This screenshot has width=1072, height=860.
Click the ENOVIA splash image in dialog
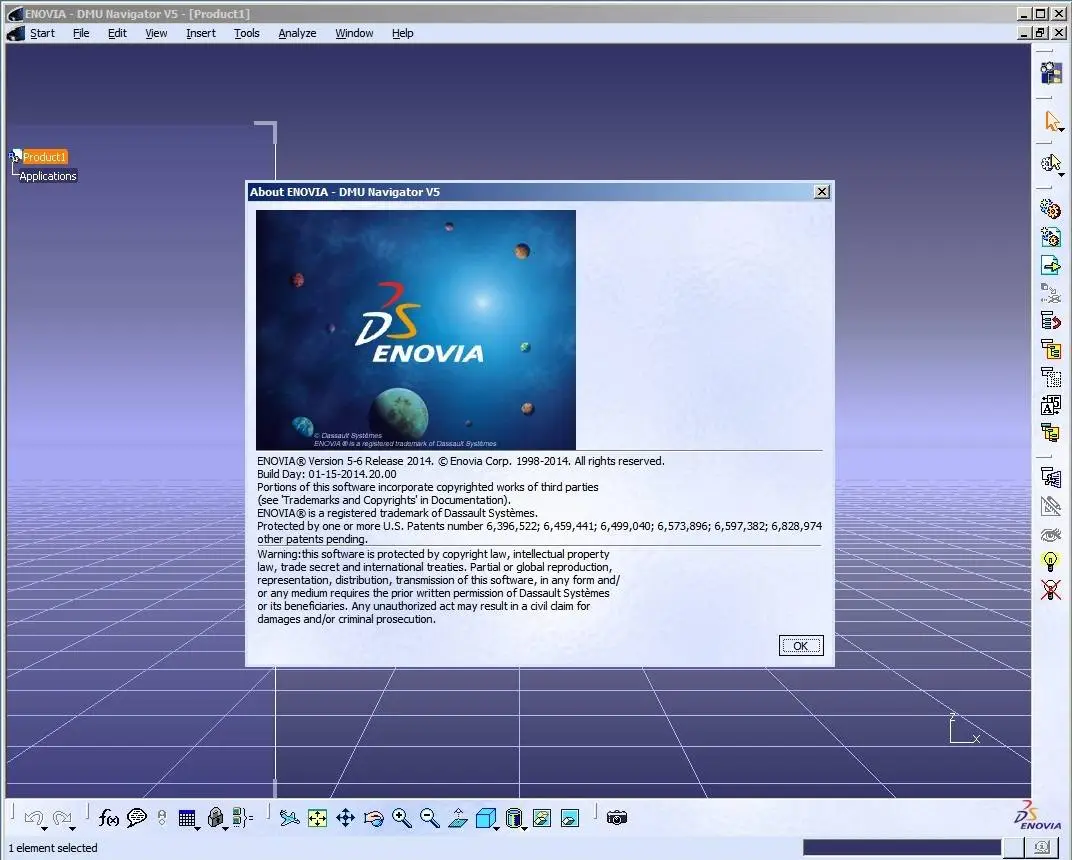[x=416, y=330]
